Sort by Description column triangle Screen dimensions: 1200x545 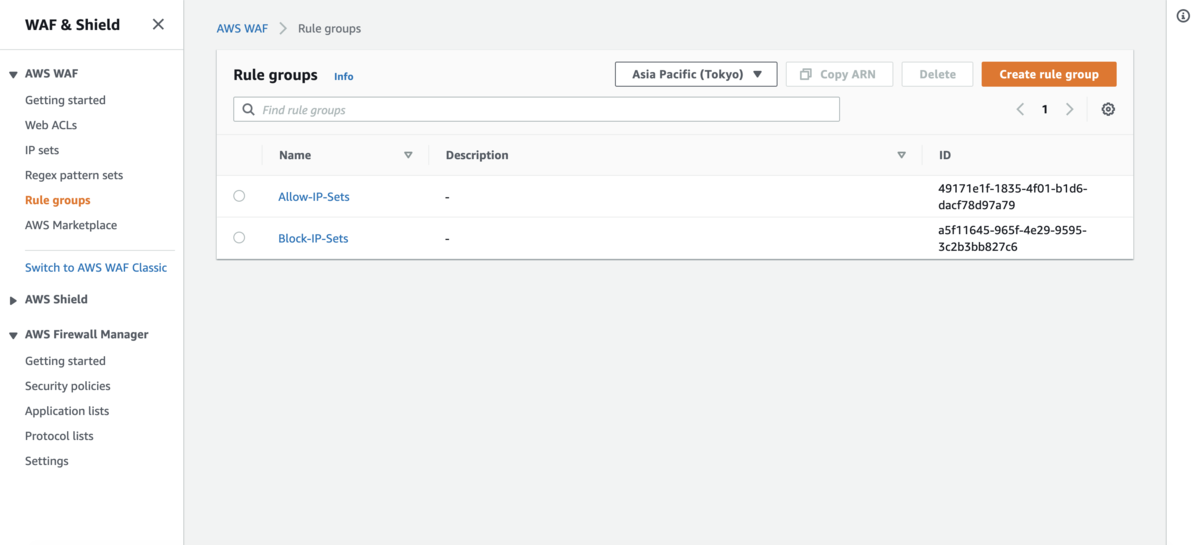(x=901, y=155)
